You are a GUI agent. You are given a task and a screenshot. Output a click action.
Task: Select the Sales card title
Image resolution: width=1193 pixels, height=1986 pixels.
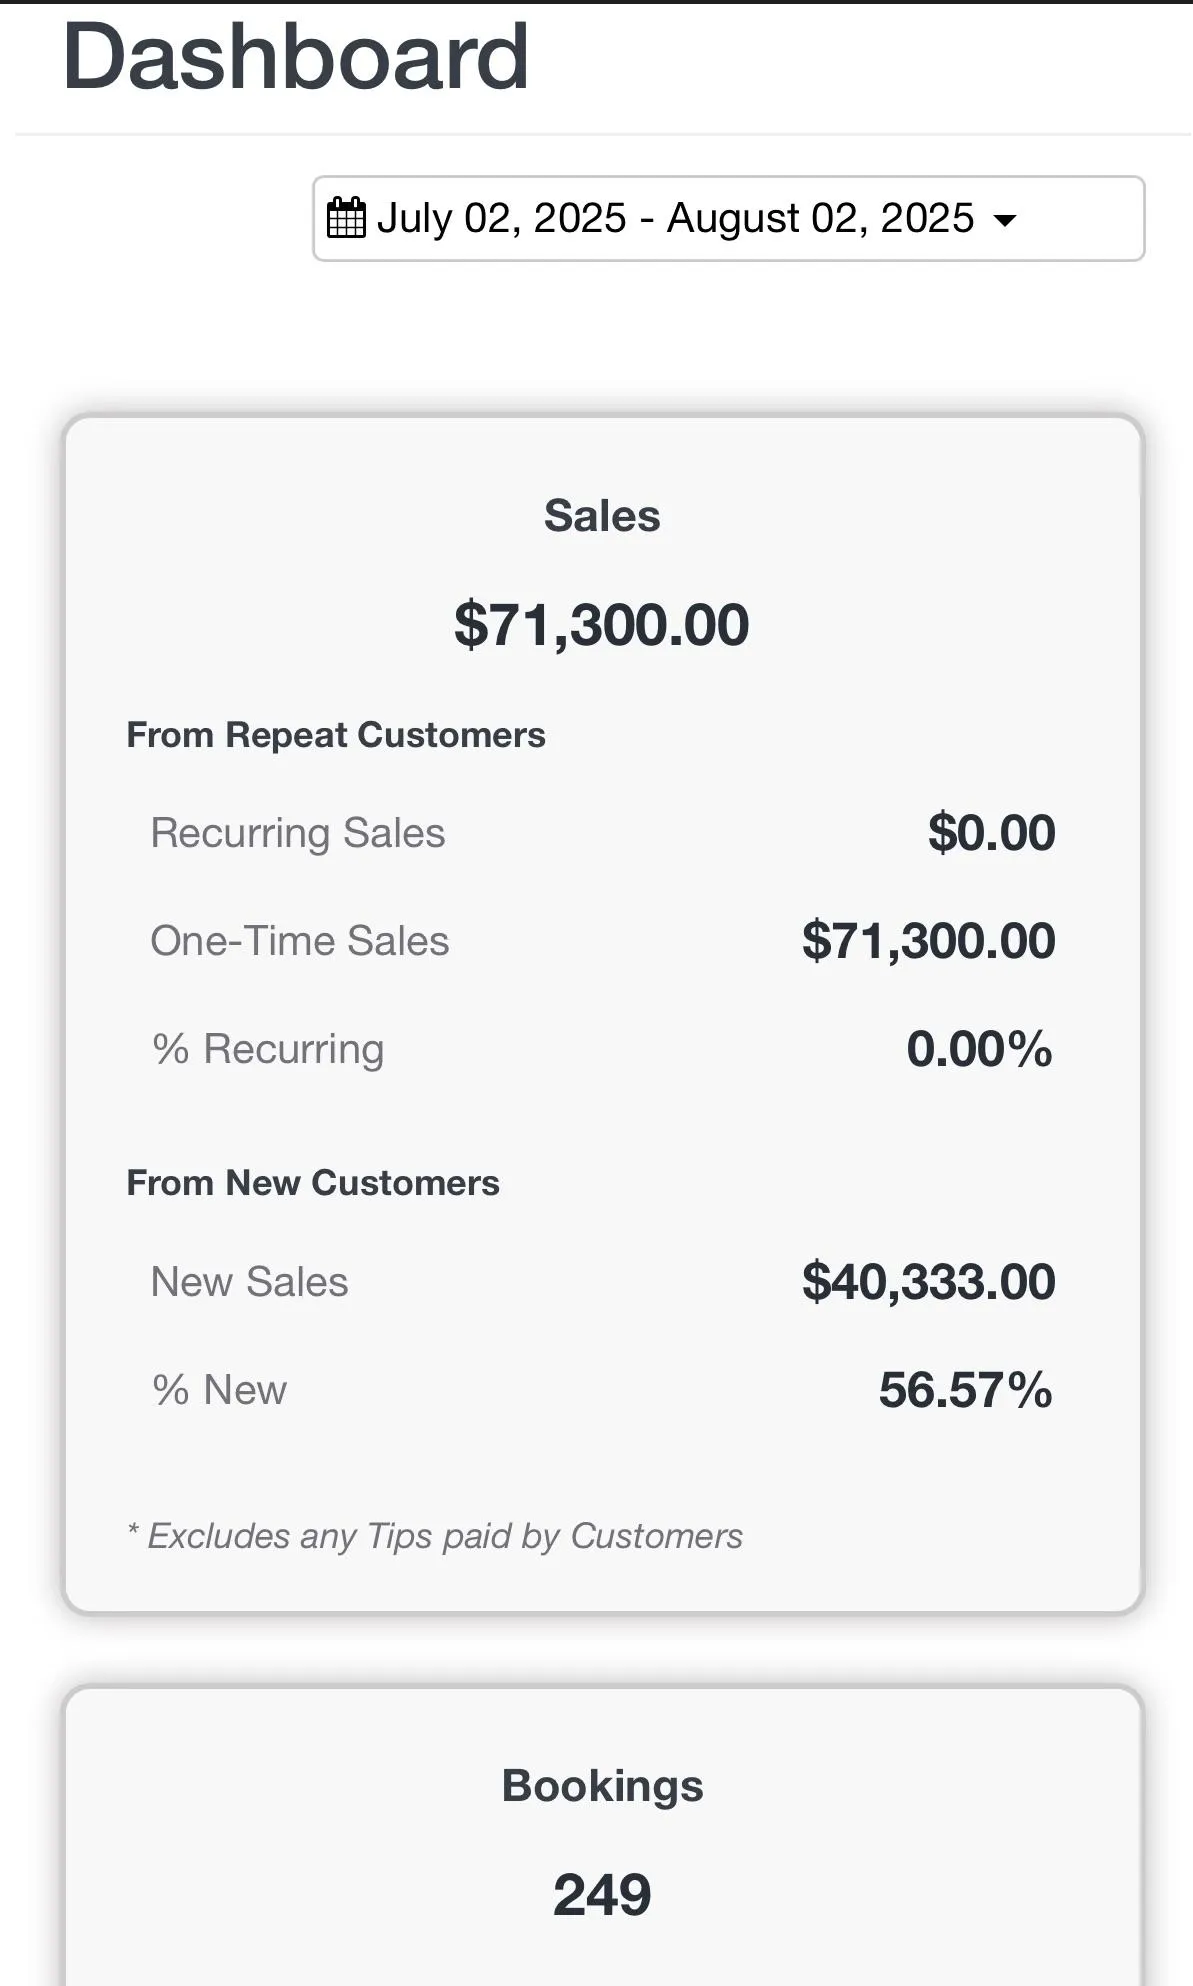(x=602, y=516)
